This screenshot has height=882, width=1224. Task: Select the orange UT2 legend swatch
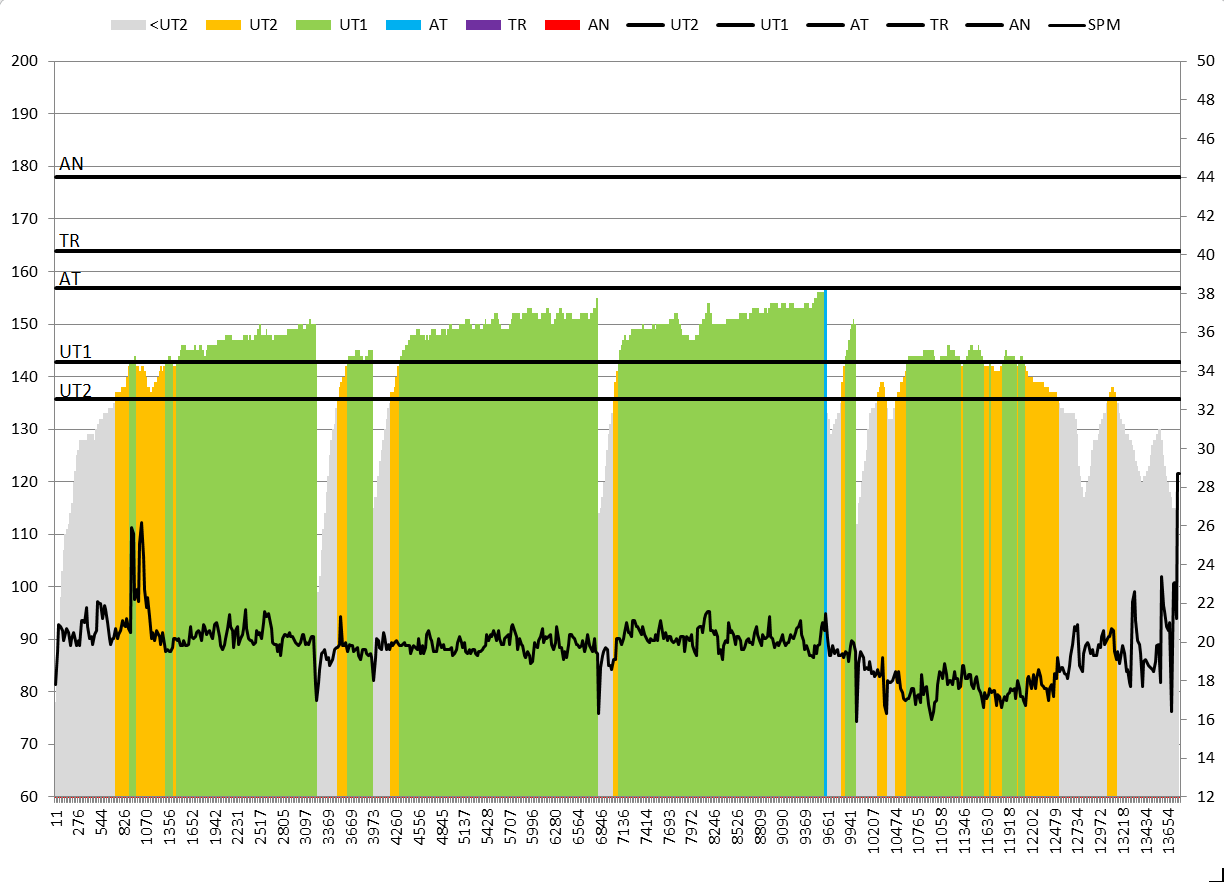pyautogui.click(x=224, y=24)
